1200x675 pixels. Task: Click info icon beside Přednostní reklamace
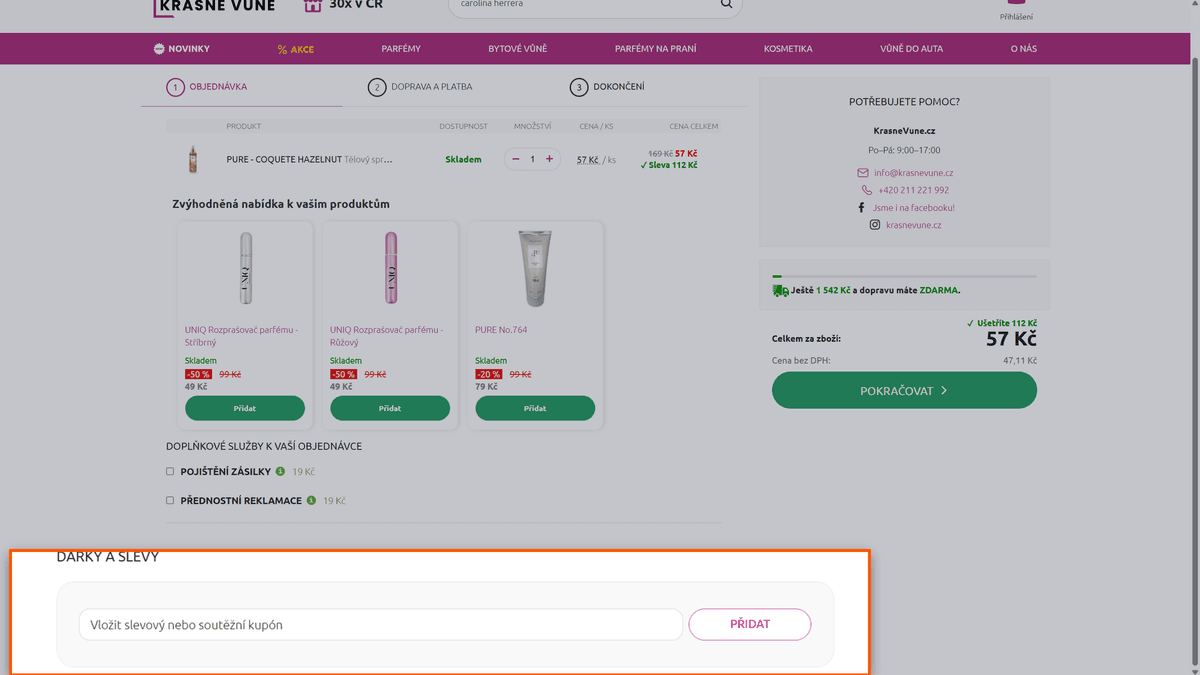[312, 500]
